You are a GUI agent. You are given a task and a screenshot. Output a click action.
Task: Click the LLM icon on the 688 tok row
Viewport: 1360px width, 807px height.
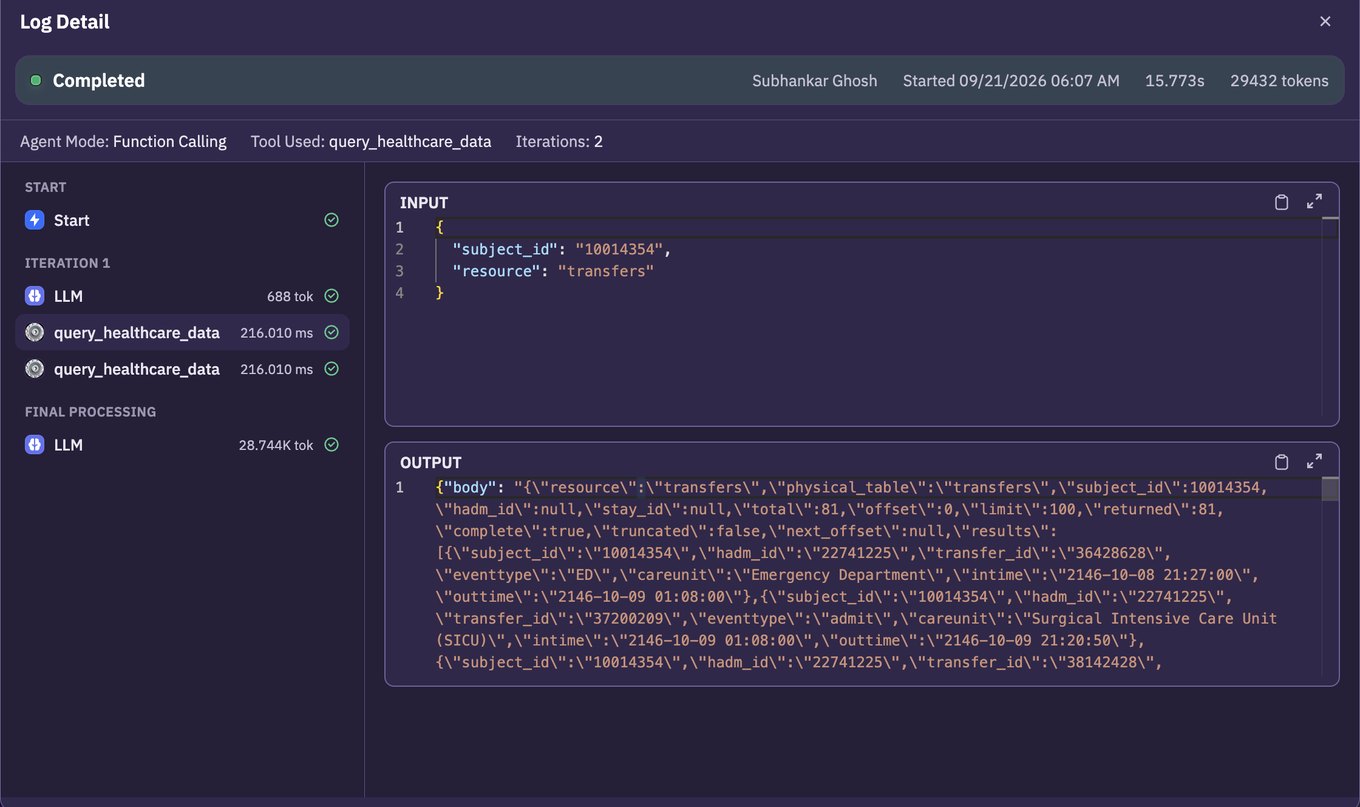(x=35, y=296)
